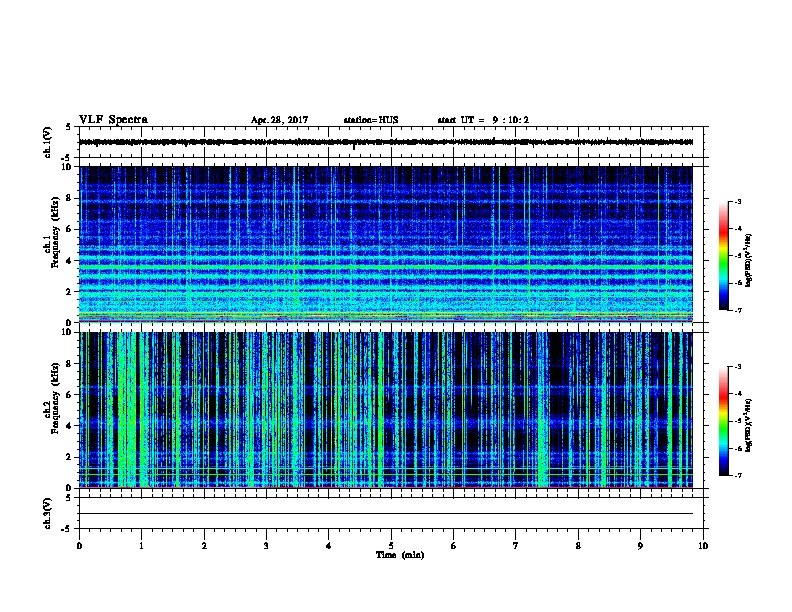Click the "9" tick on time axis

click(640, 545)
